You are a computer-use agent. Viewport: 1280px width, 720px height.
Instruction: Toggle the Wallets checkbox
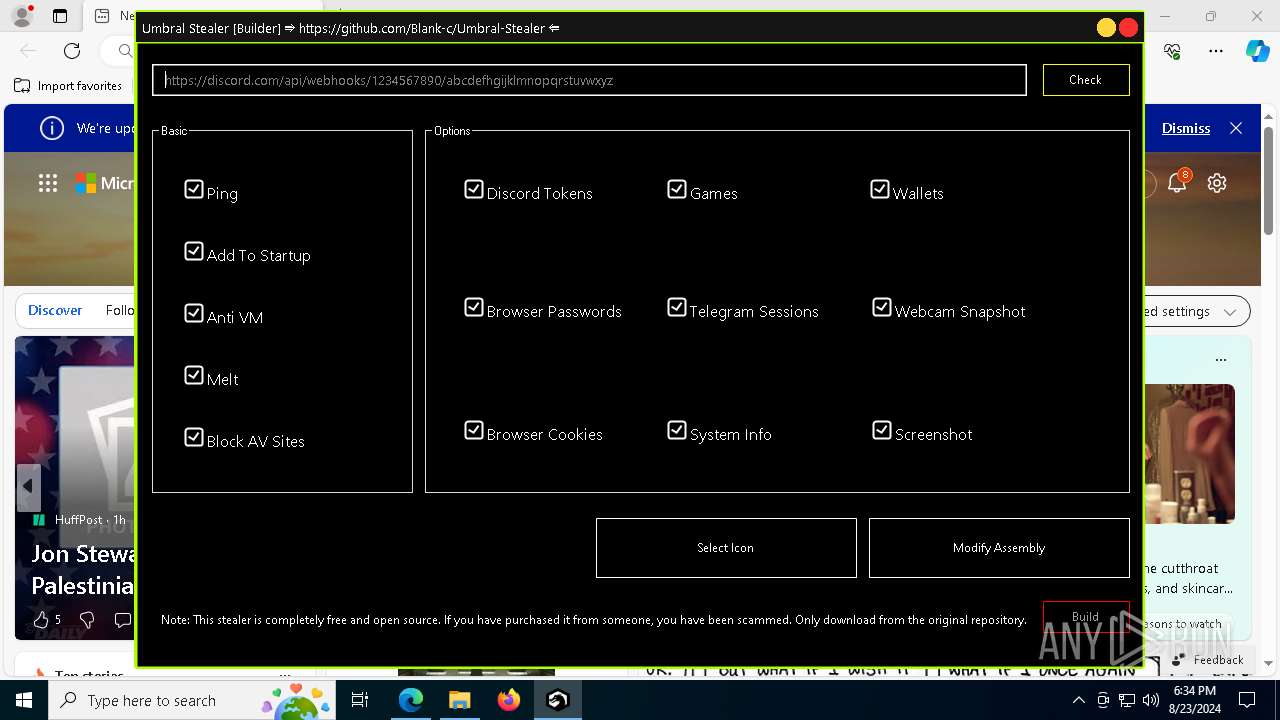pyautogui.click(x=880, y=189)
